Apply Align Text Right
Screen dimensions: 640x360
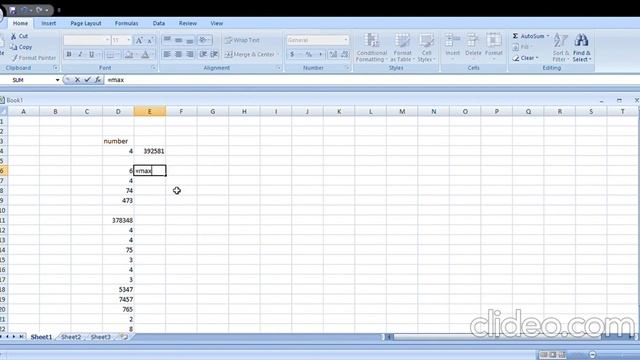tap(190, 54)
